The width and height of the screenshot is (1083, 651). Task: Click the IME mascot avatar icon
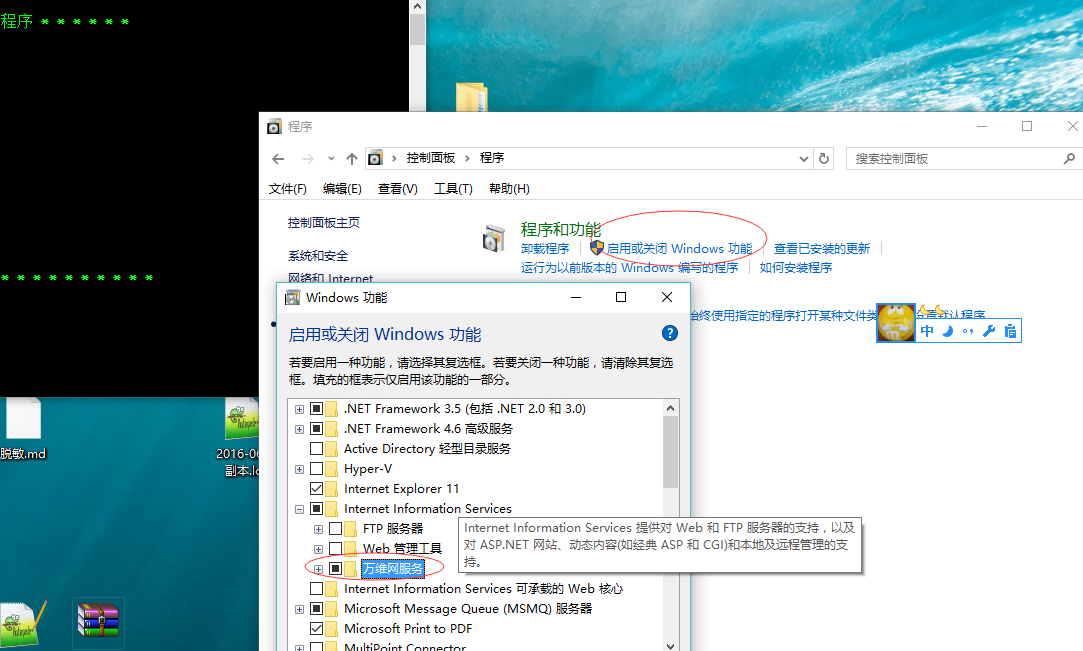click(896, 322)
